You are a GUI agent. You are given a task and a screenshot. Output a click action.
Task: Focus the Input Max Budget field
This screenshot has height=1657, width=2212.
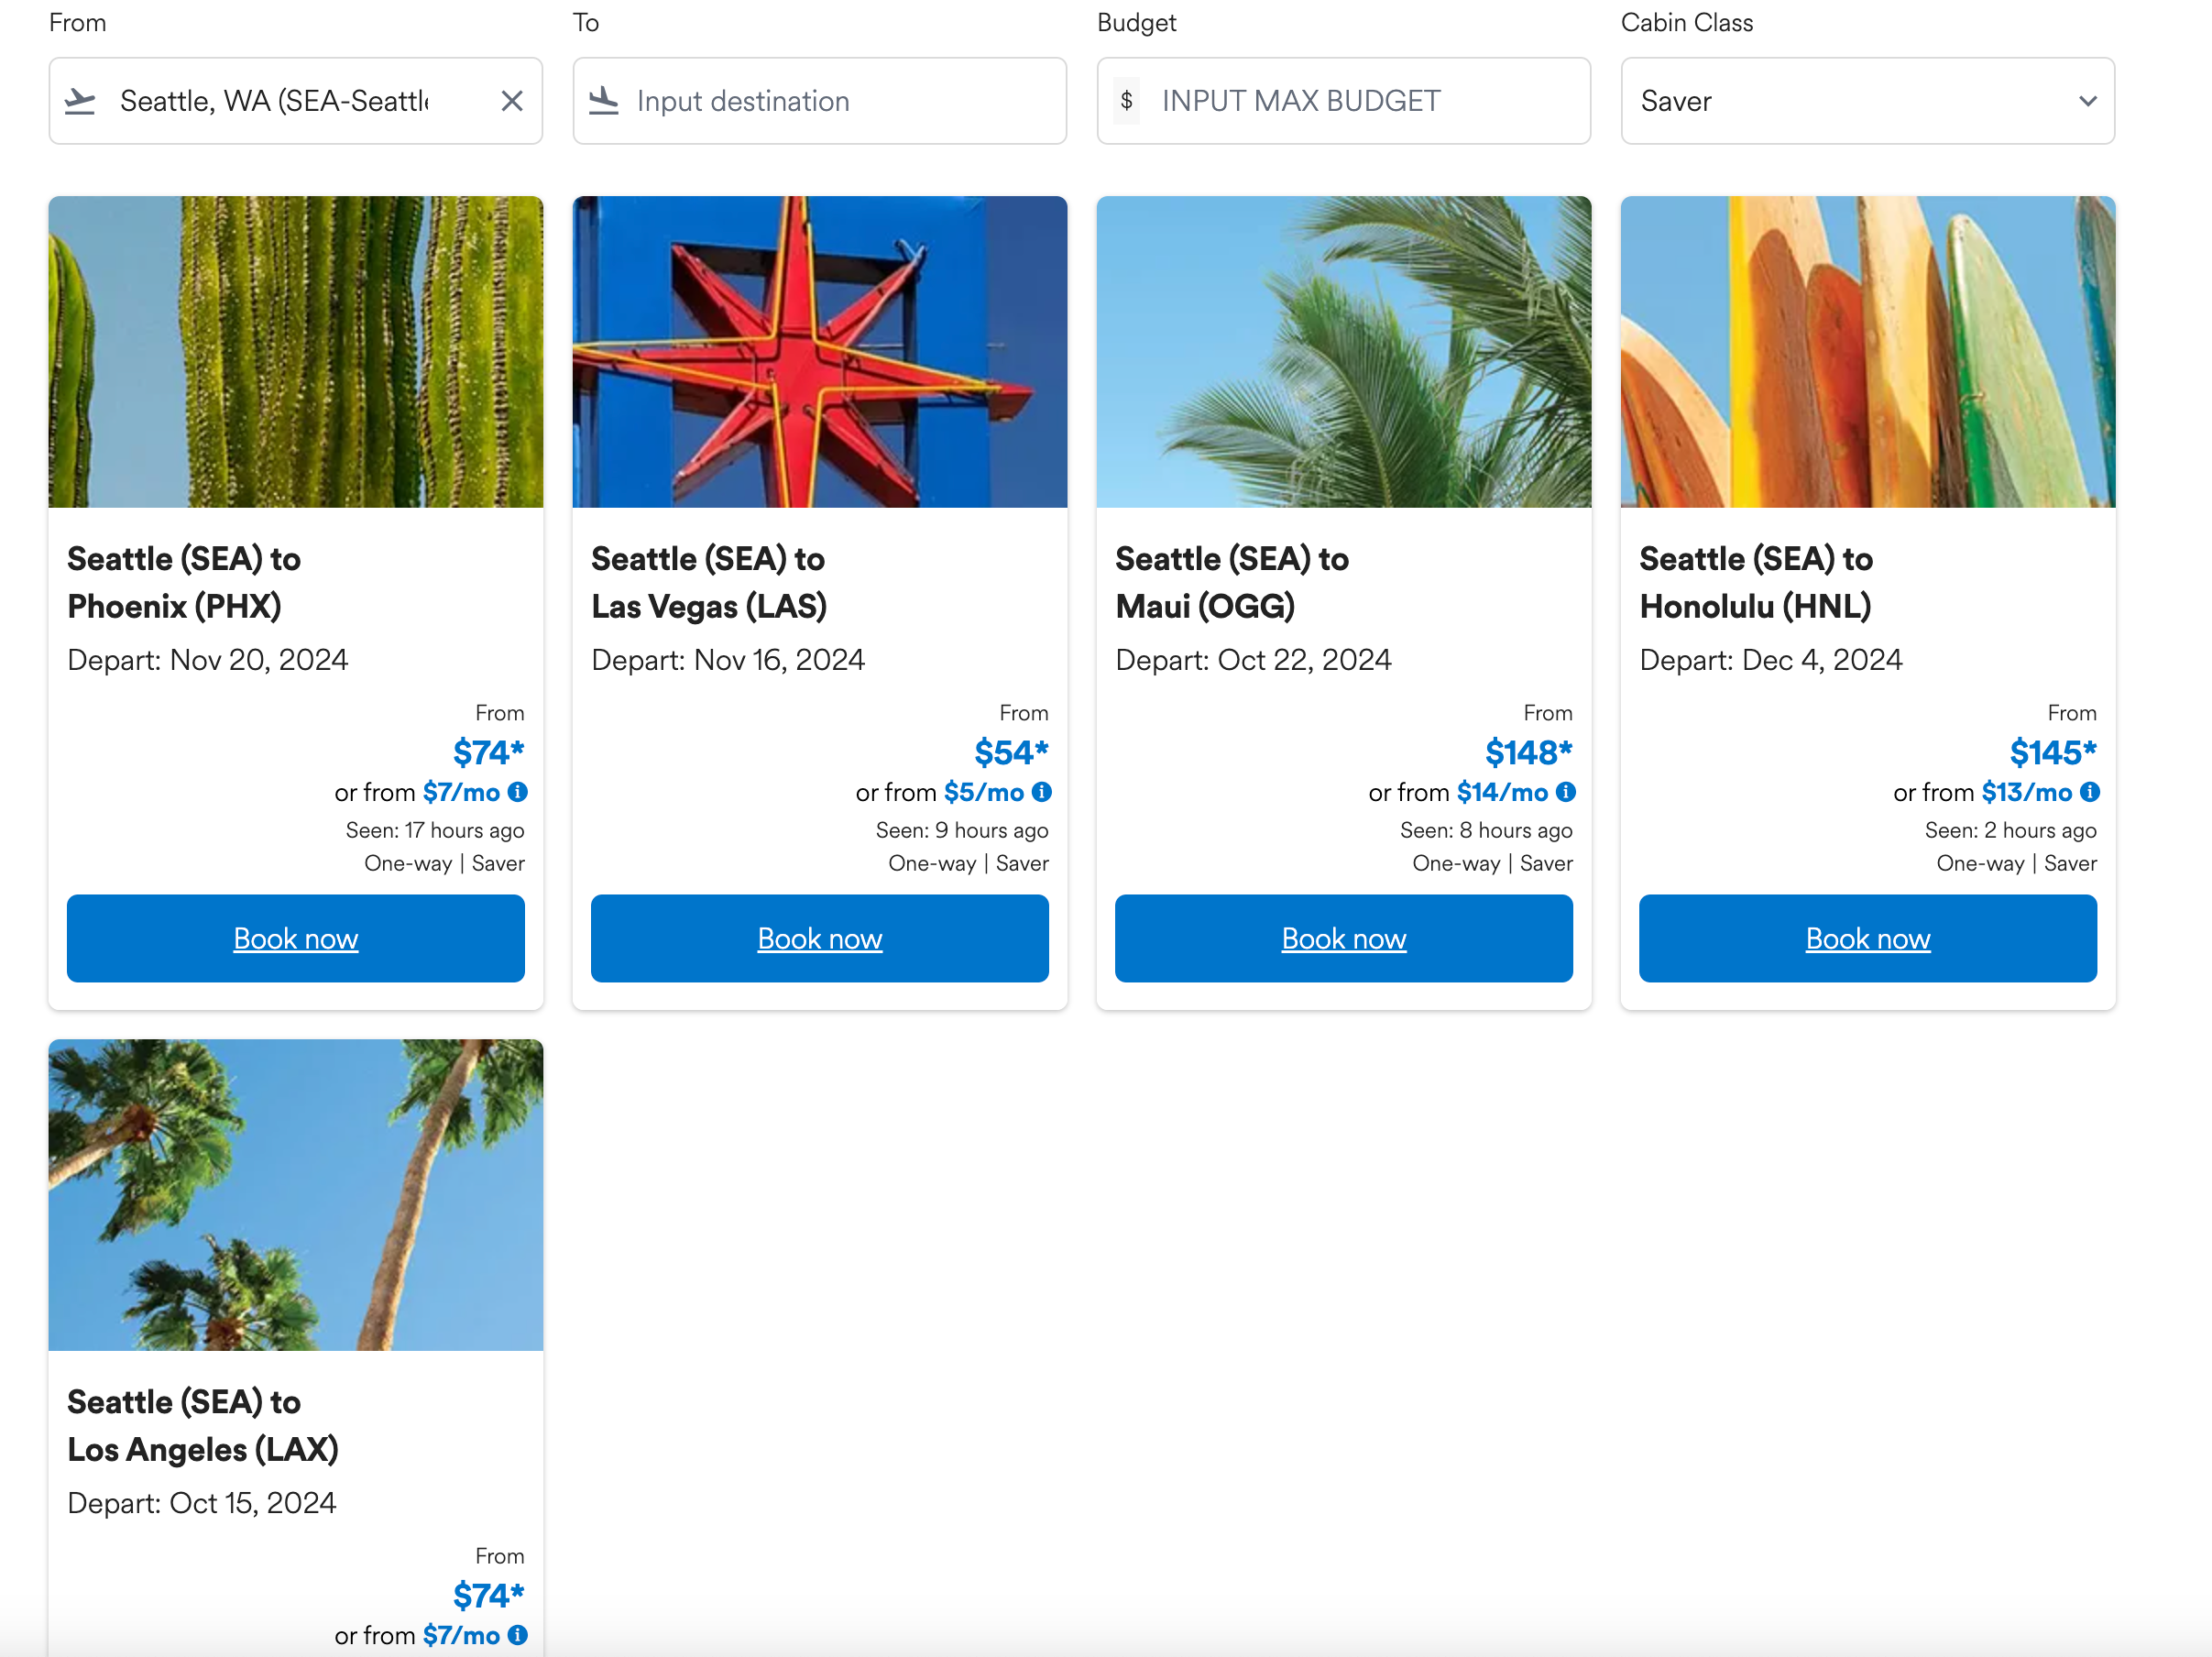(x=1360, y=101)
